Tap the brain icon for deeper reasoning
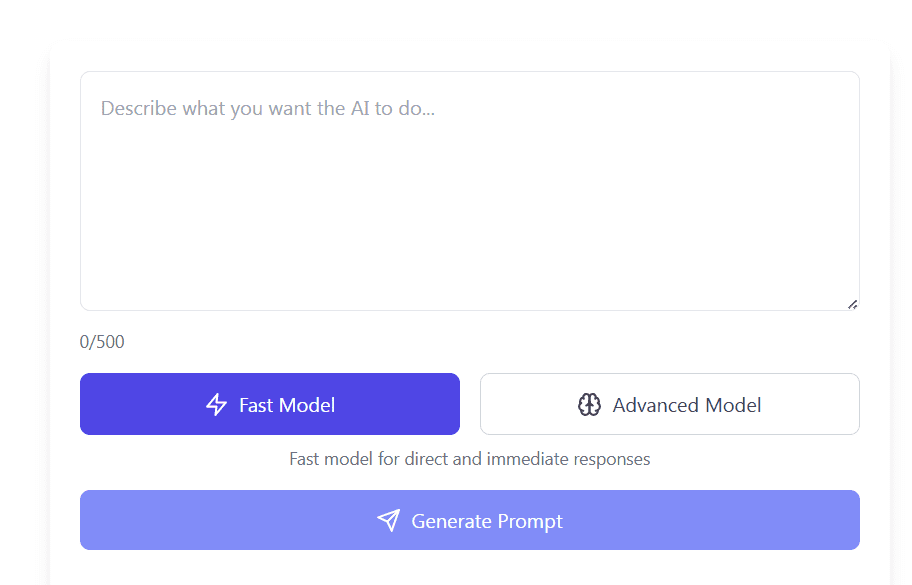Viewport: 912px width, 585px height. [x=589, y=404]
